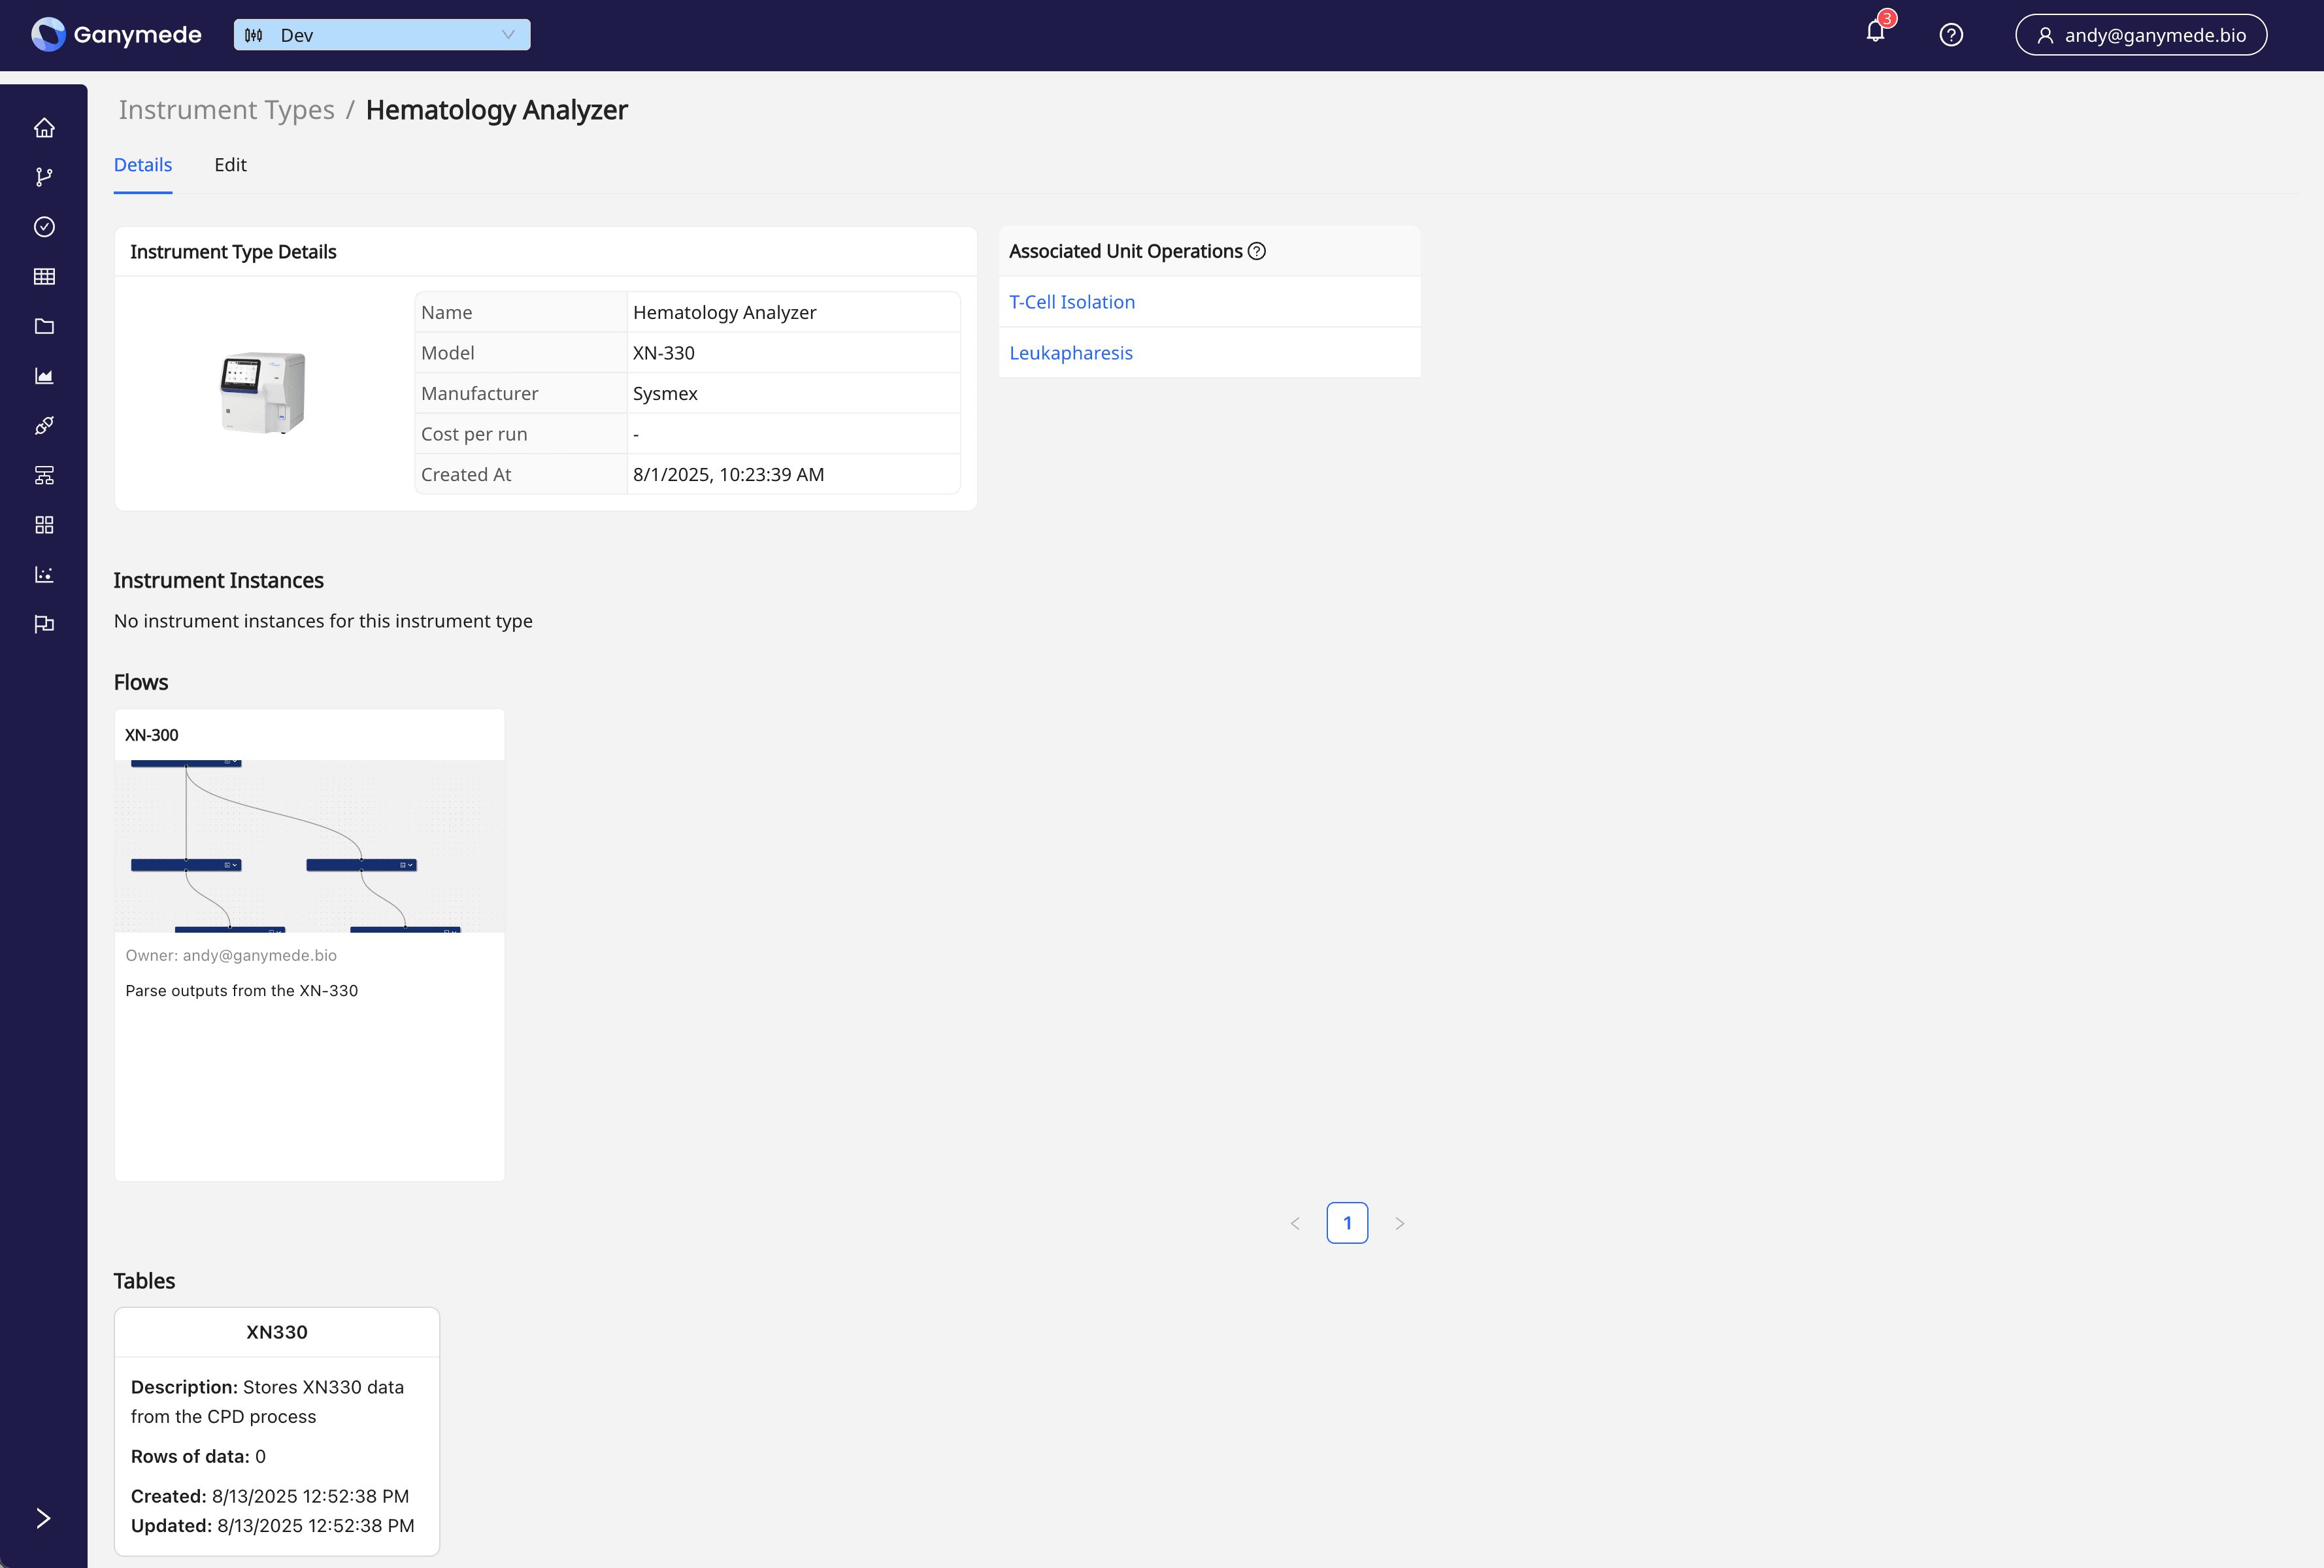Click the flow owner andy@ganymede.bio text

[x=231, y=956]
